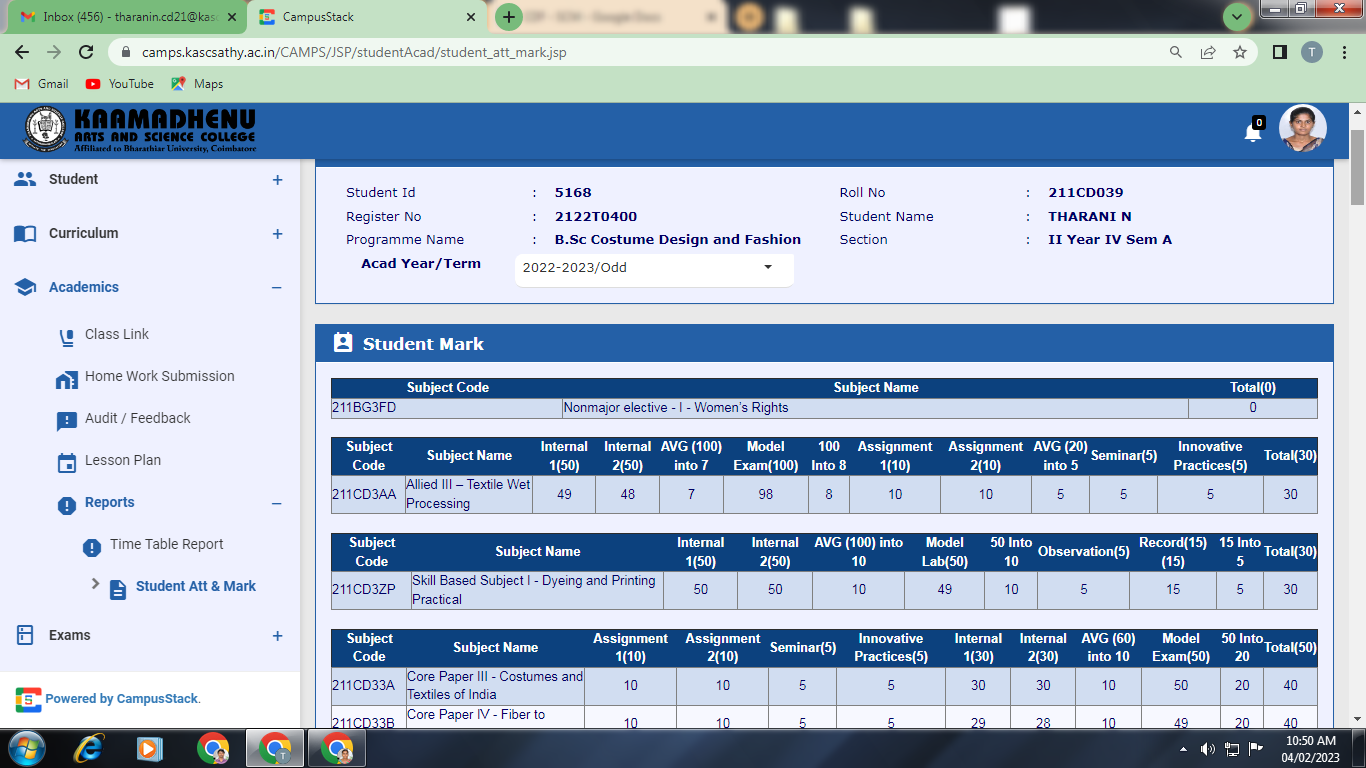1366x768 pixels.
Task: Open the media player taskbar icon
Action: 150,748
